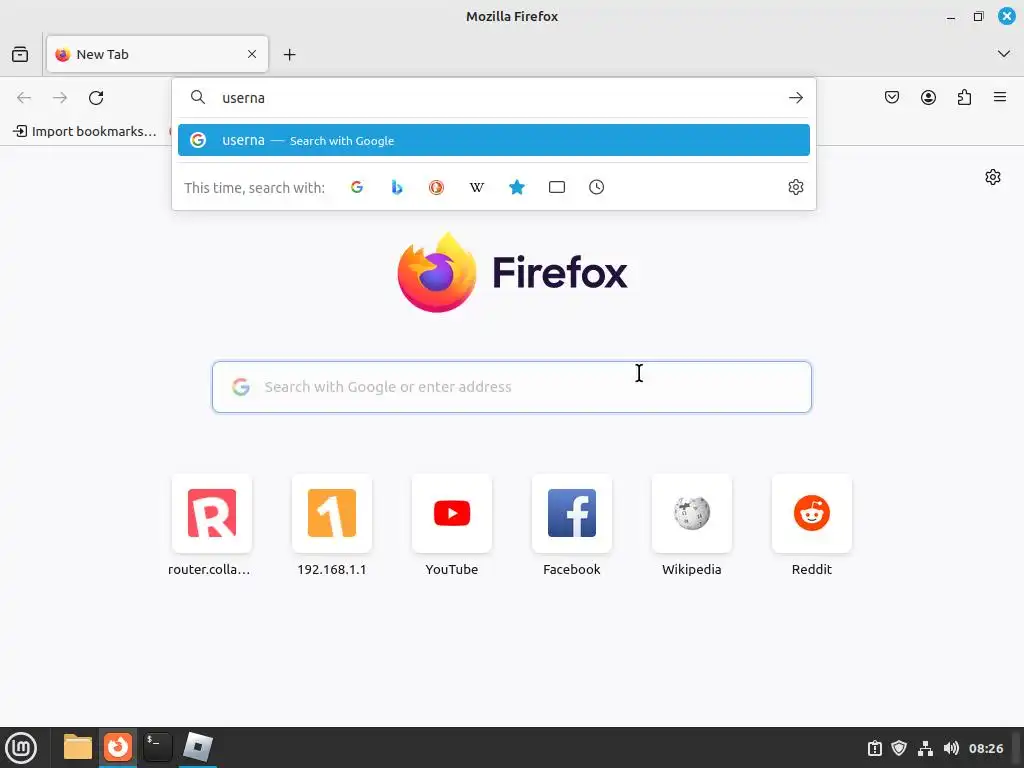
Task: Open search settings gear in dropdown
Action: [x=795, y=187]
